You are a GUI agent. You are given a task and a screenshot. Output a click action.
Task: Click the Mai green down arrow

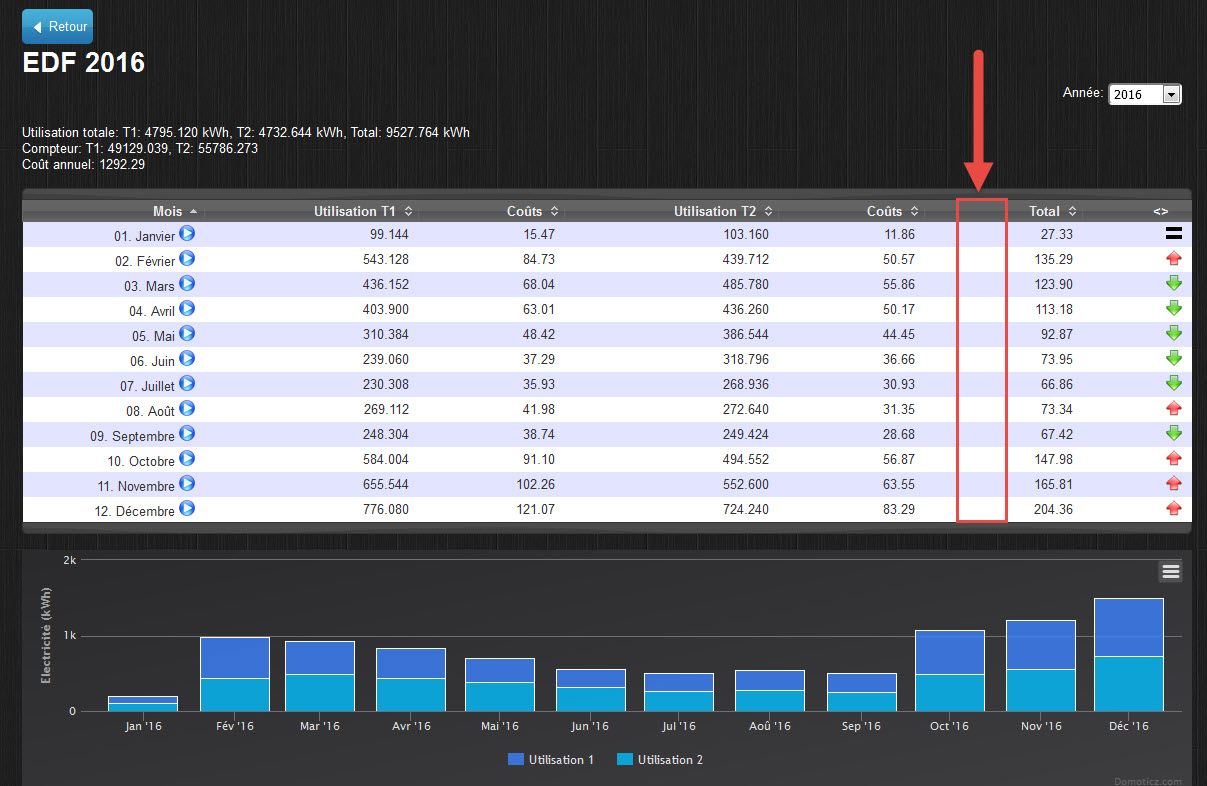tap(1174, 333)
